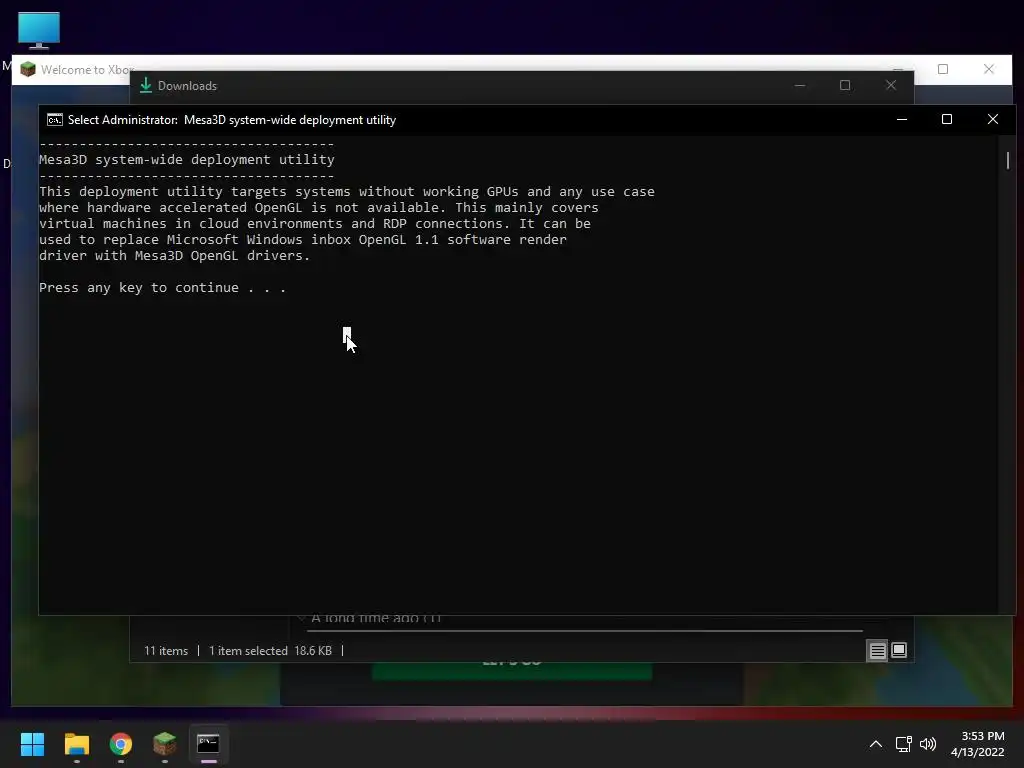Open the Windows Start menu
Image resolution: width=1024 pixels, height=768 pixels.
click(32, 744)
